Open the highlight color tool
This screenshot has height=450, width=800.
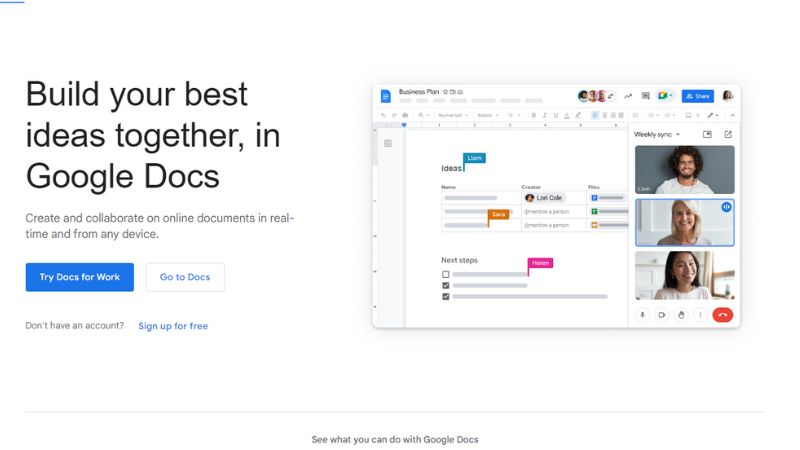click(x=578, y=115)
